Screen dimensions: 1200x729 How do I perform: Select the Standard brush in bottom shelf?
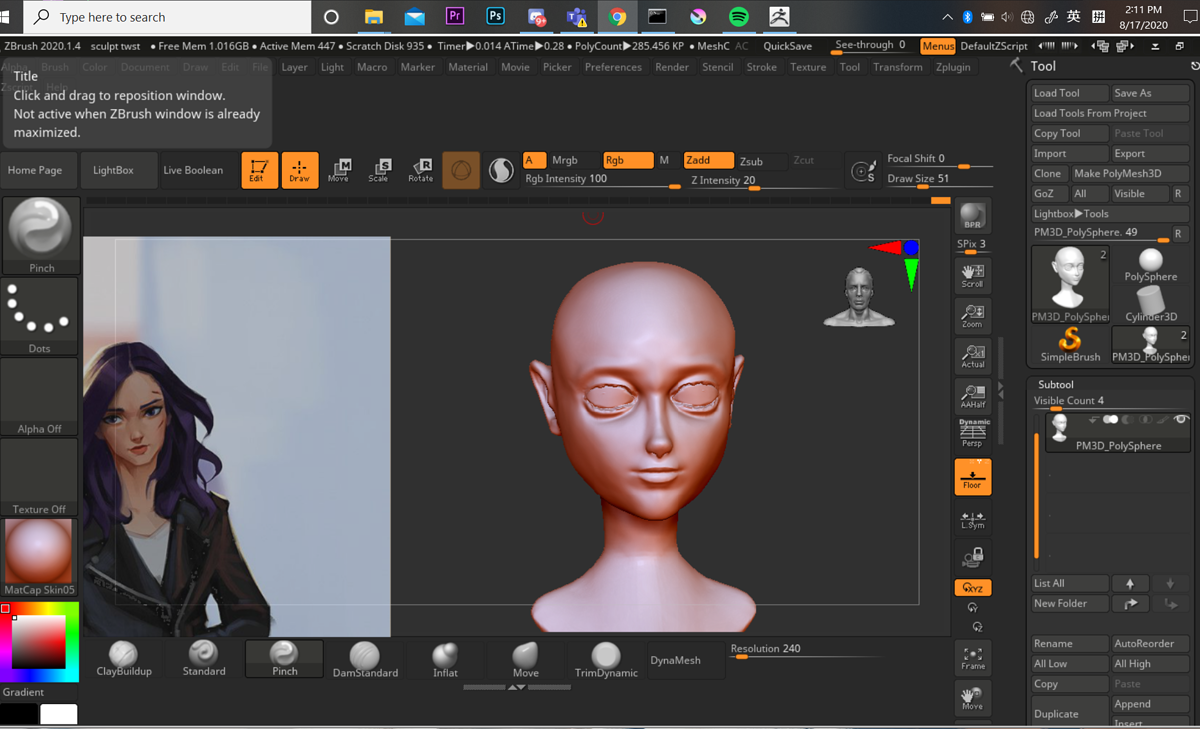coord(204,659)
